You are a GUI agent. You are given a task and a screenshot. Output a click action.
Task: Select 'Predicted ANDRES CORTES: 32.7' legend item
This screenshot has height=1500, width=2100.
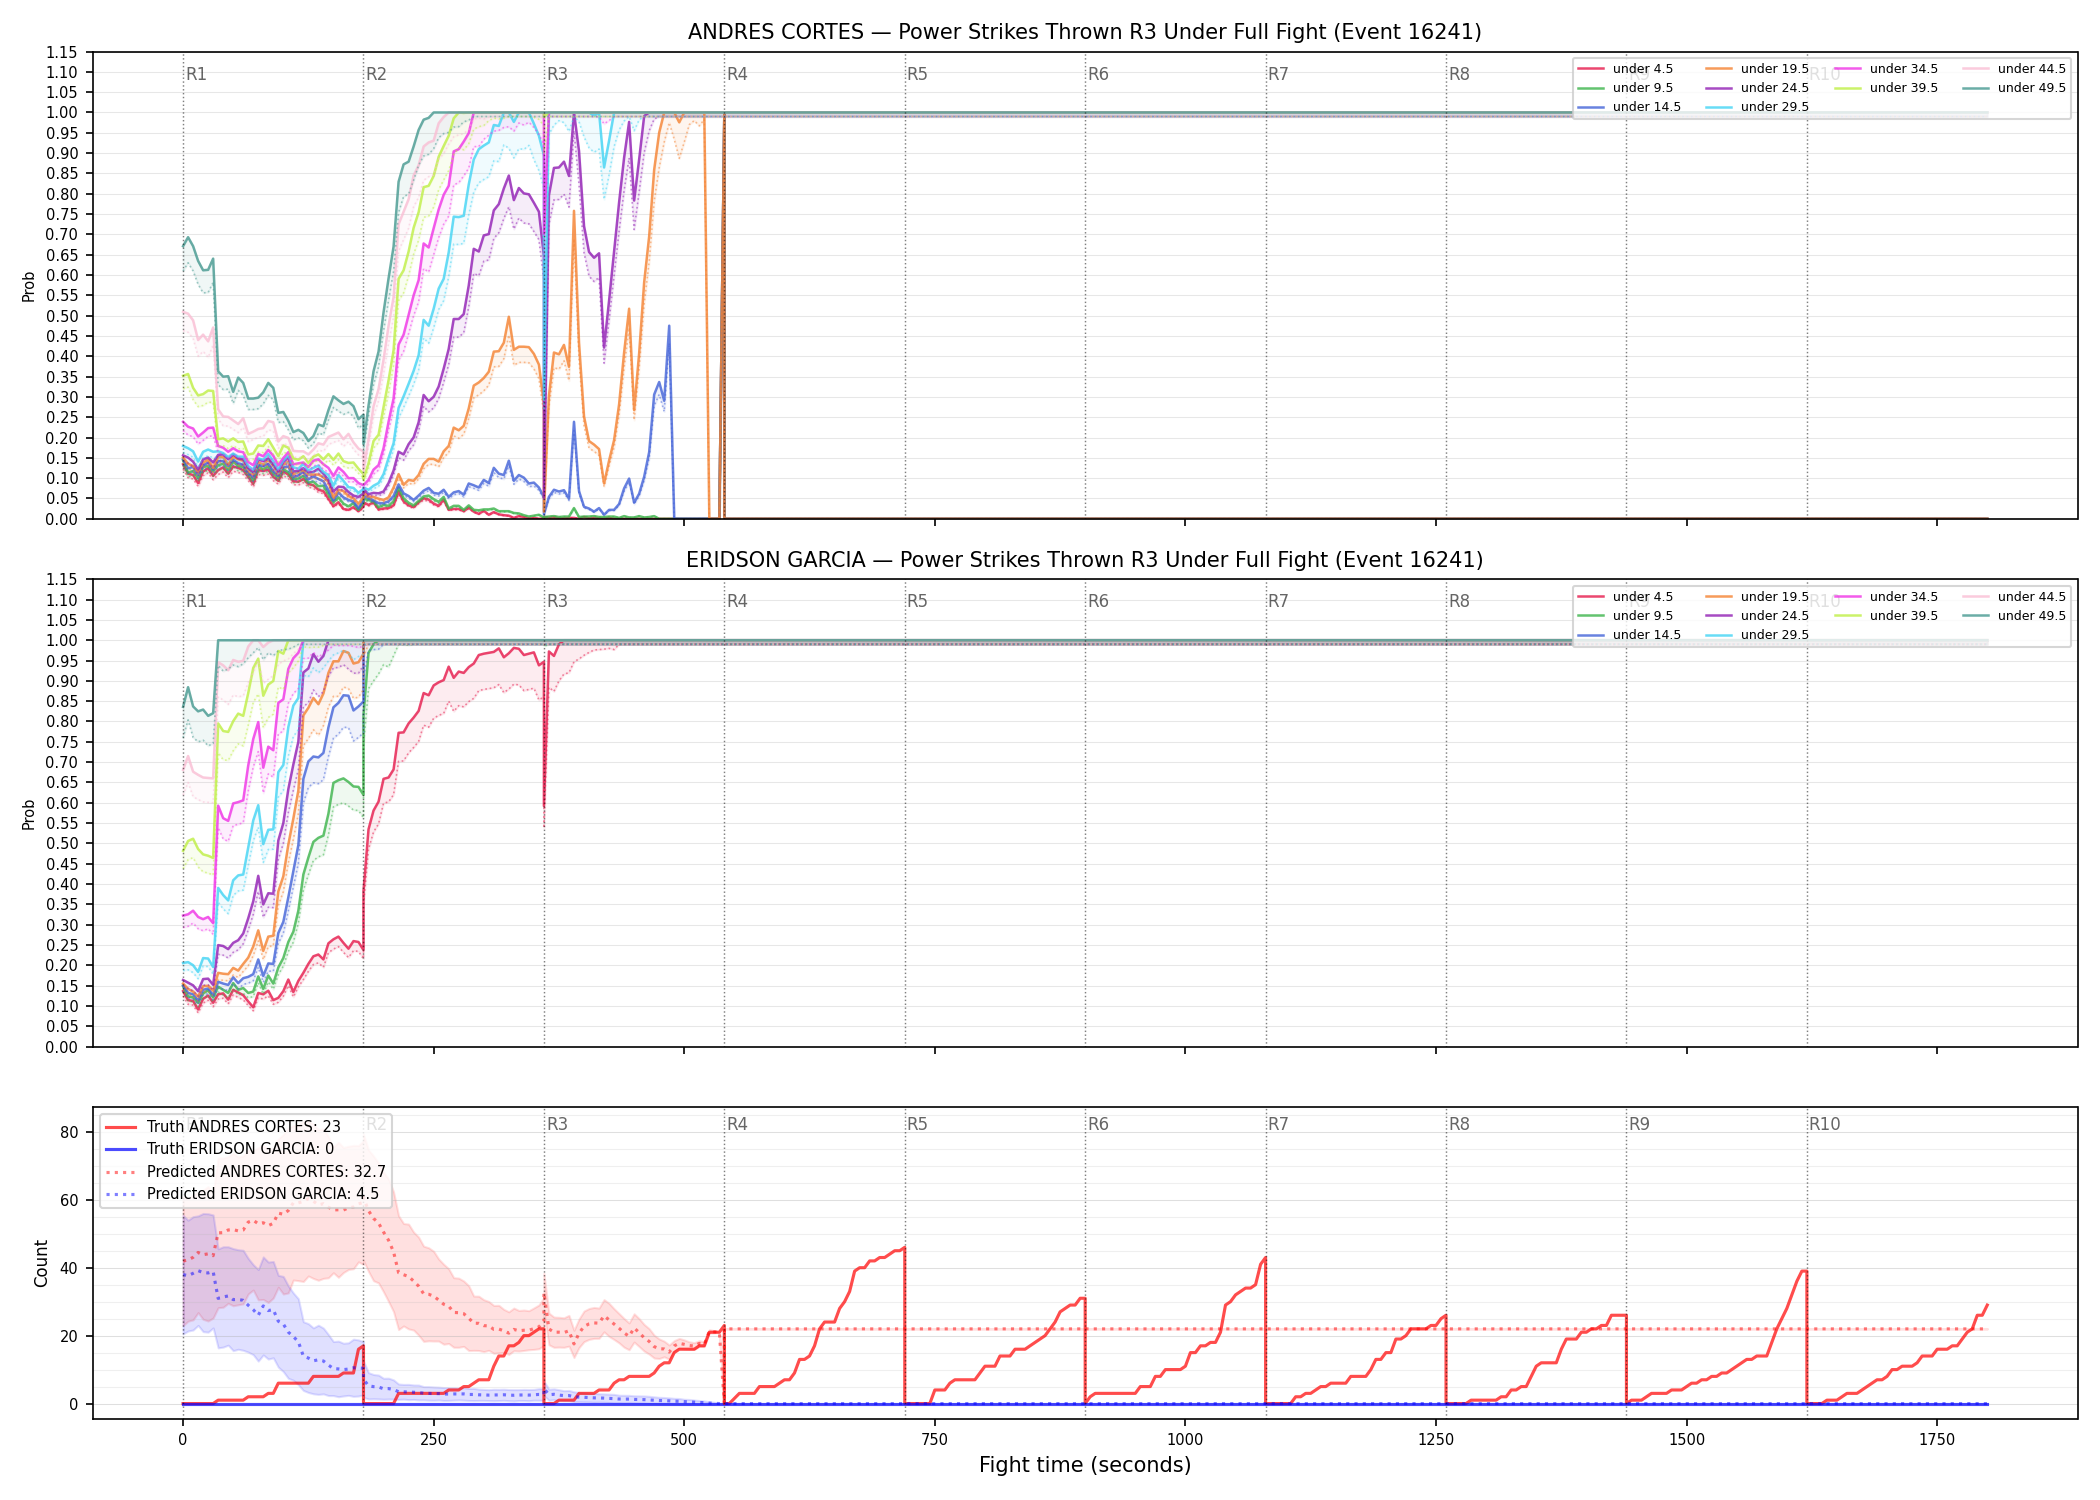coord(245,1172)
